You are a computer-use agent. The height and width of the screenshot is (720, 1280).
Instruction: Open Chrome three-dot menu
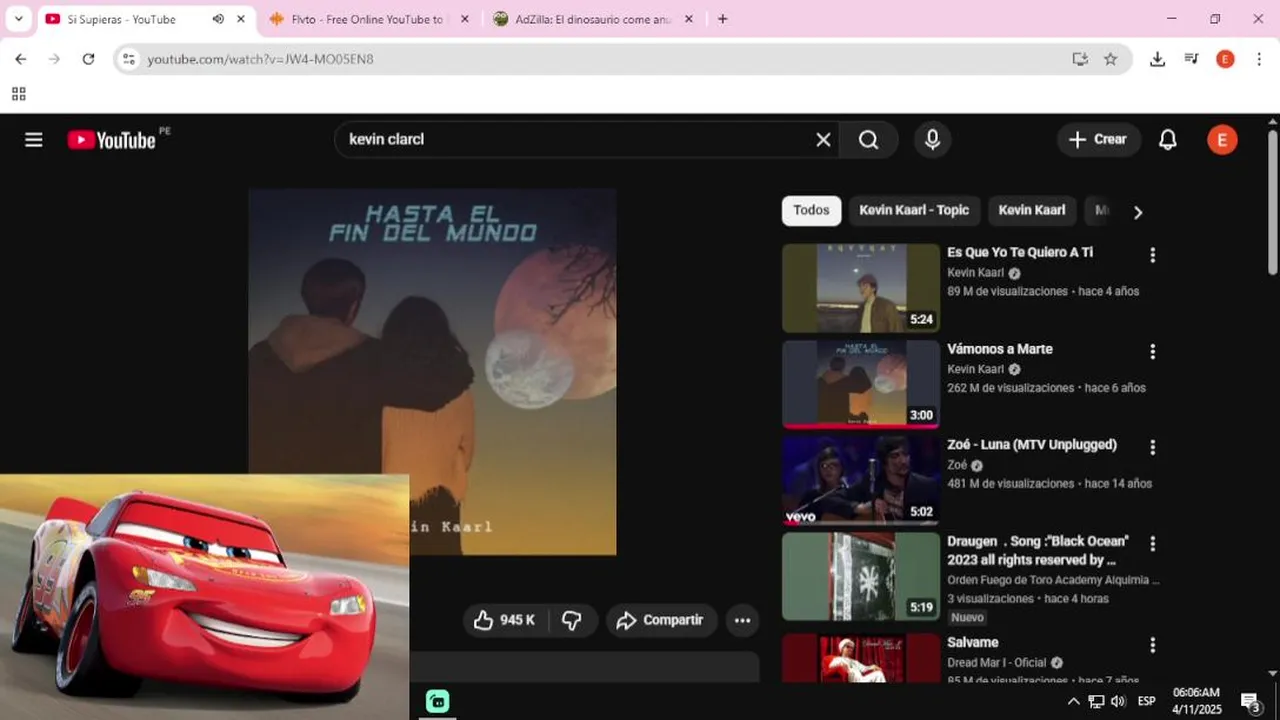1259,59
